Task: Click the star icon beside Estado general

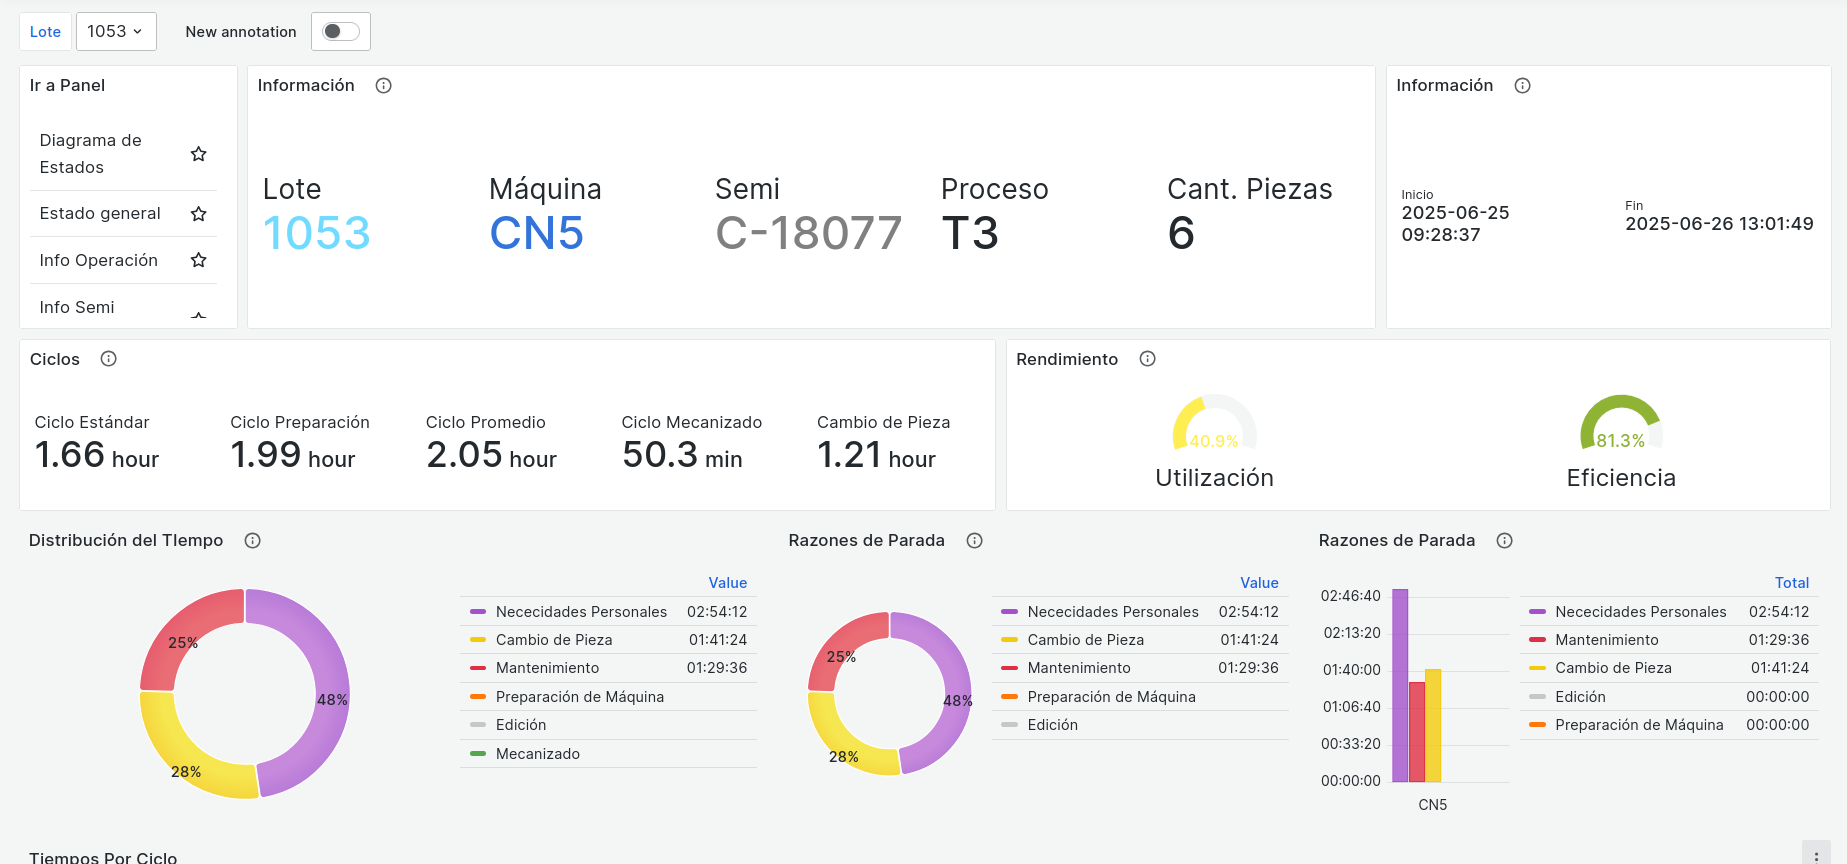Action: [x=198, y=214]
